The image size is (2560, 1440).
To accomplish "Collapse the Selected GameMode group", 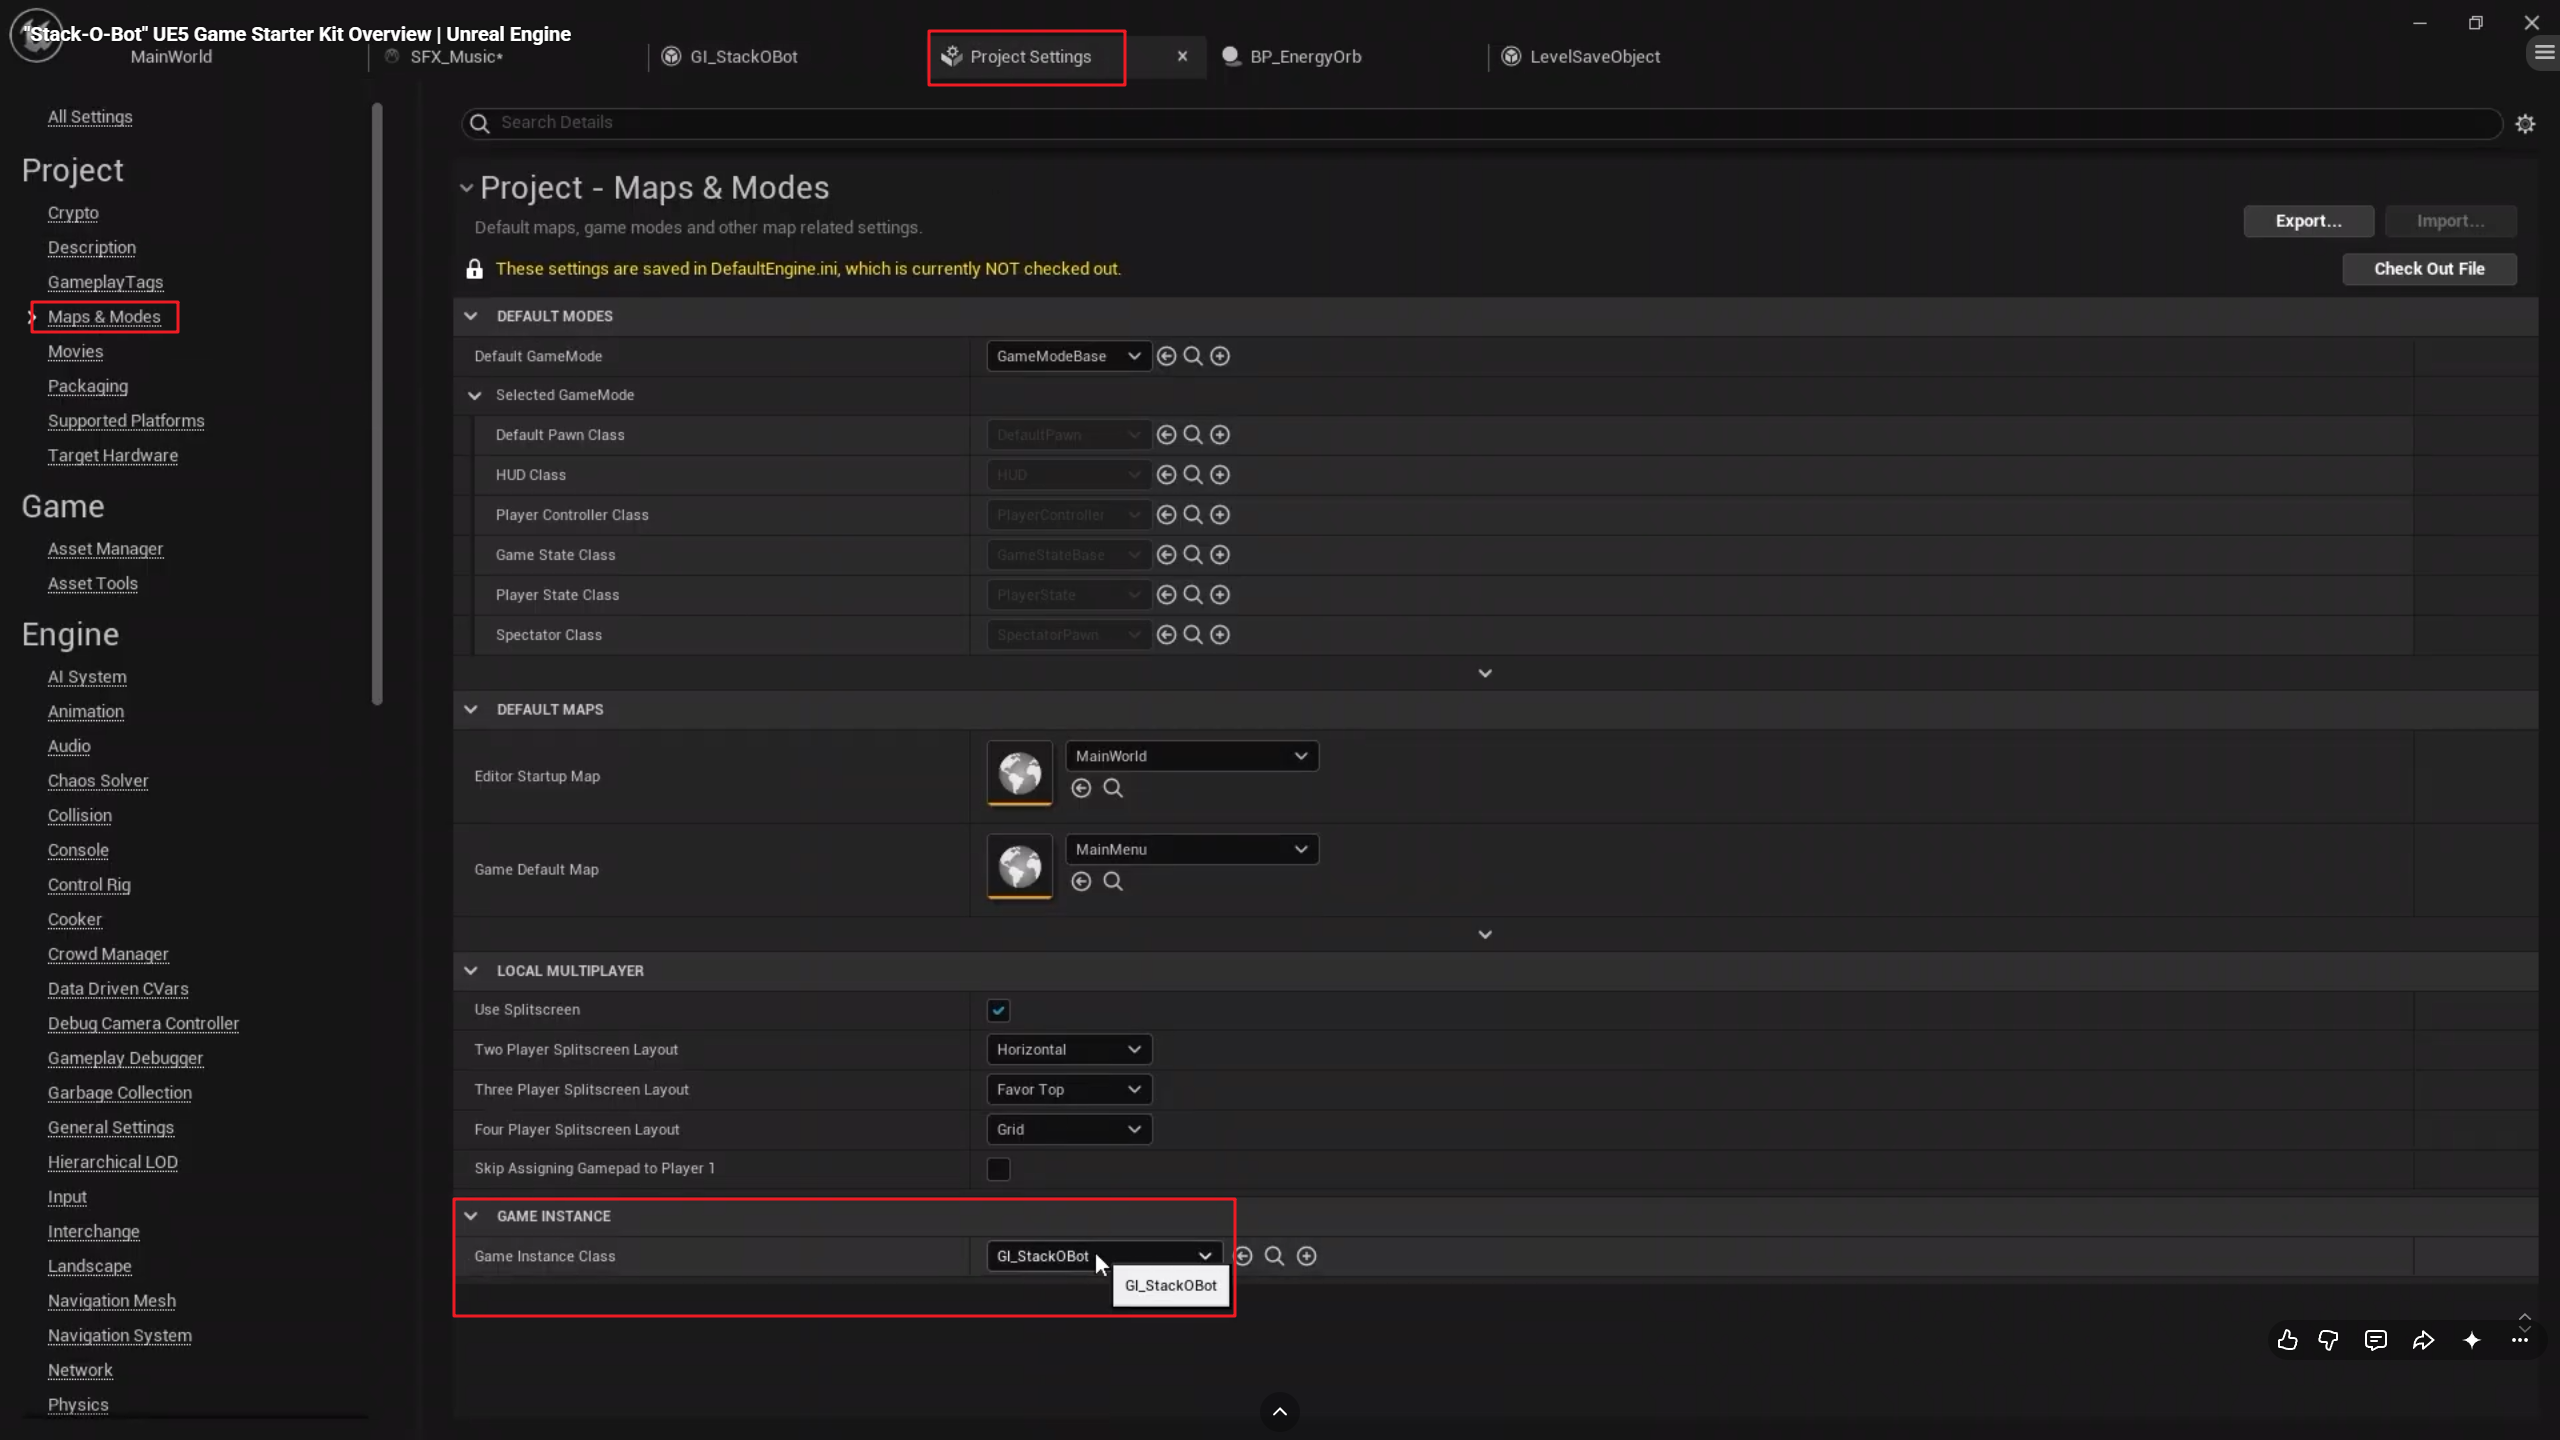I will coord(475,395).
